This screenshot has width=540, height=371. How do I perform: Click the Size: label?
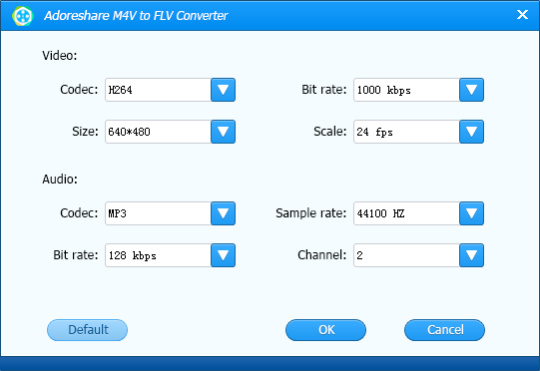85,132
